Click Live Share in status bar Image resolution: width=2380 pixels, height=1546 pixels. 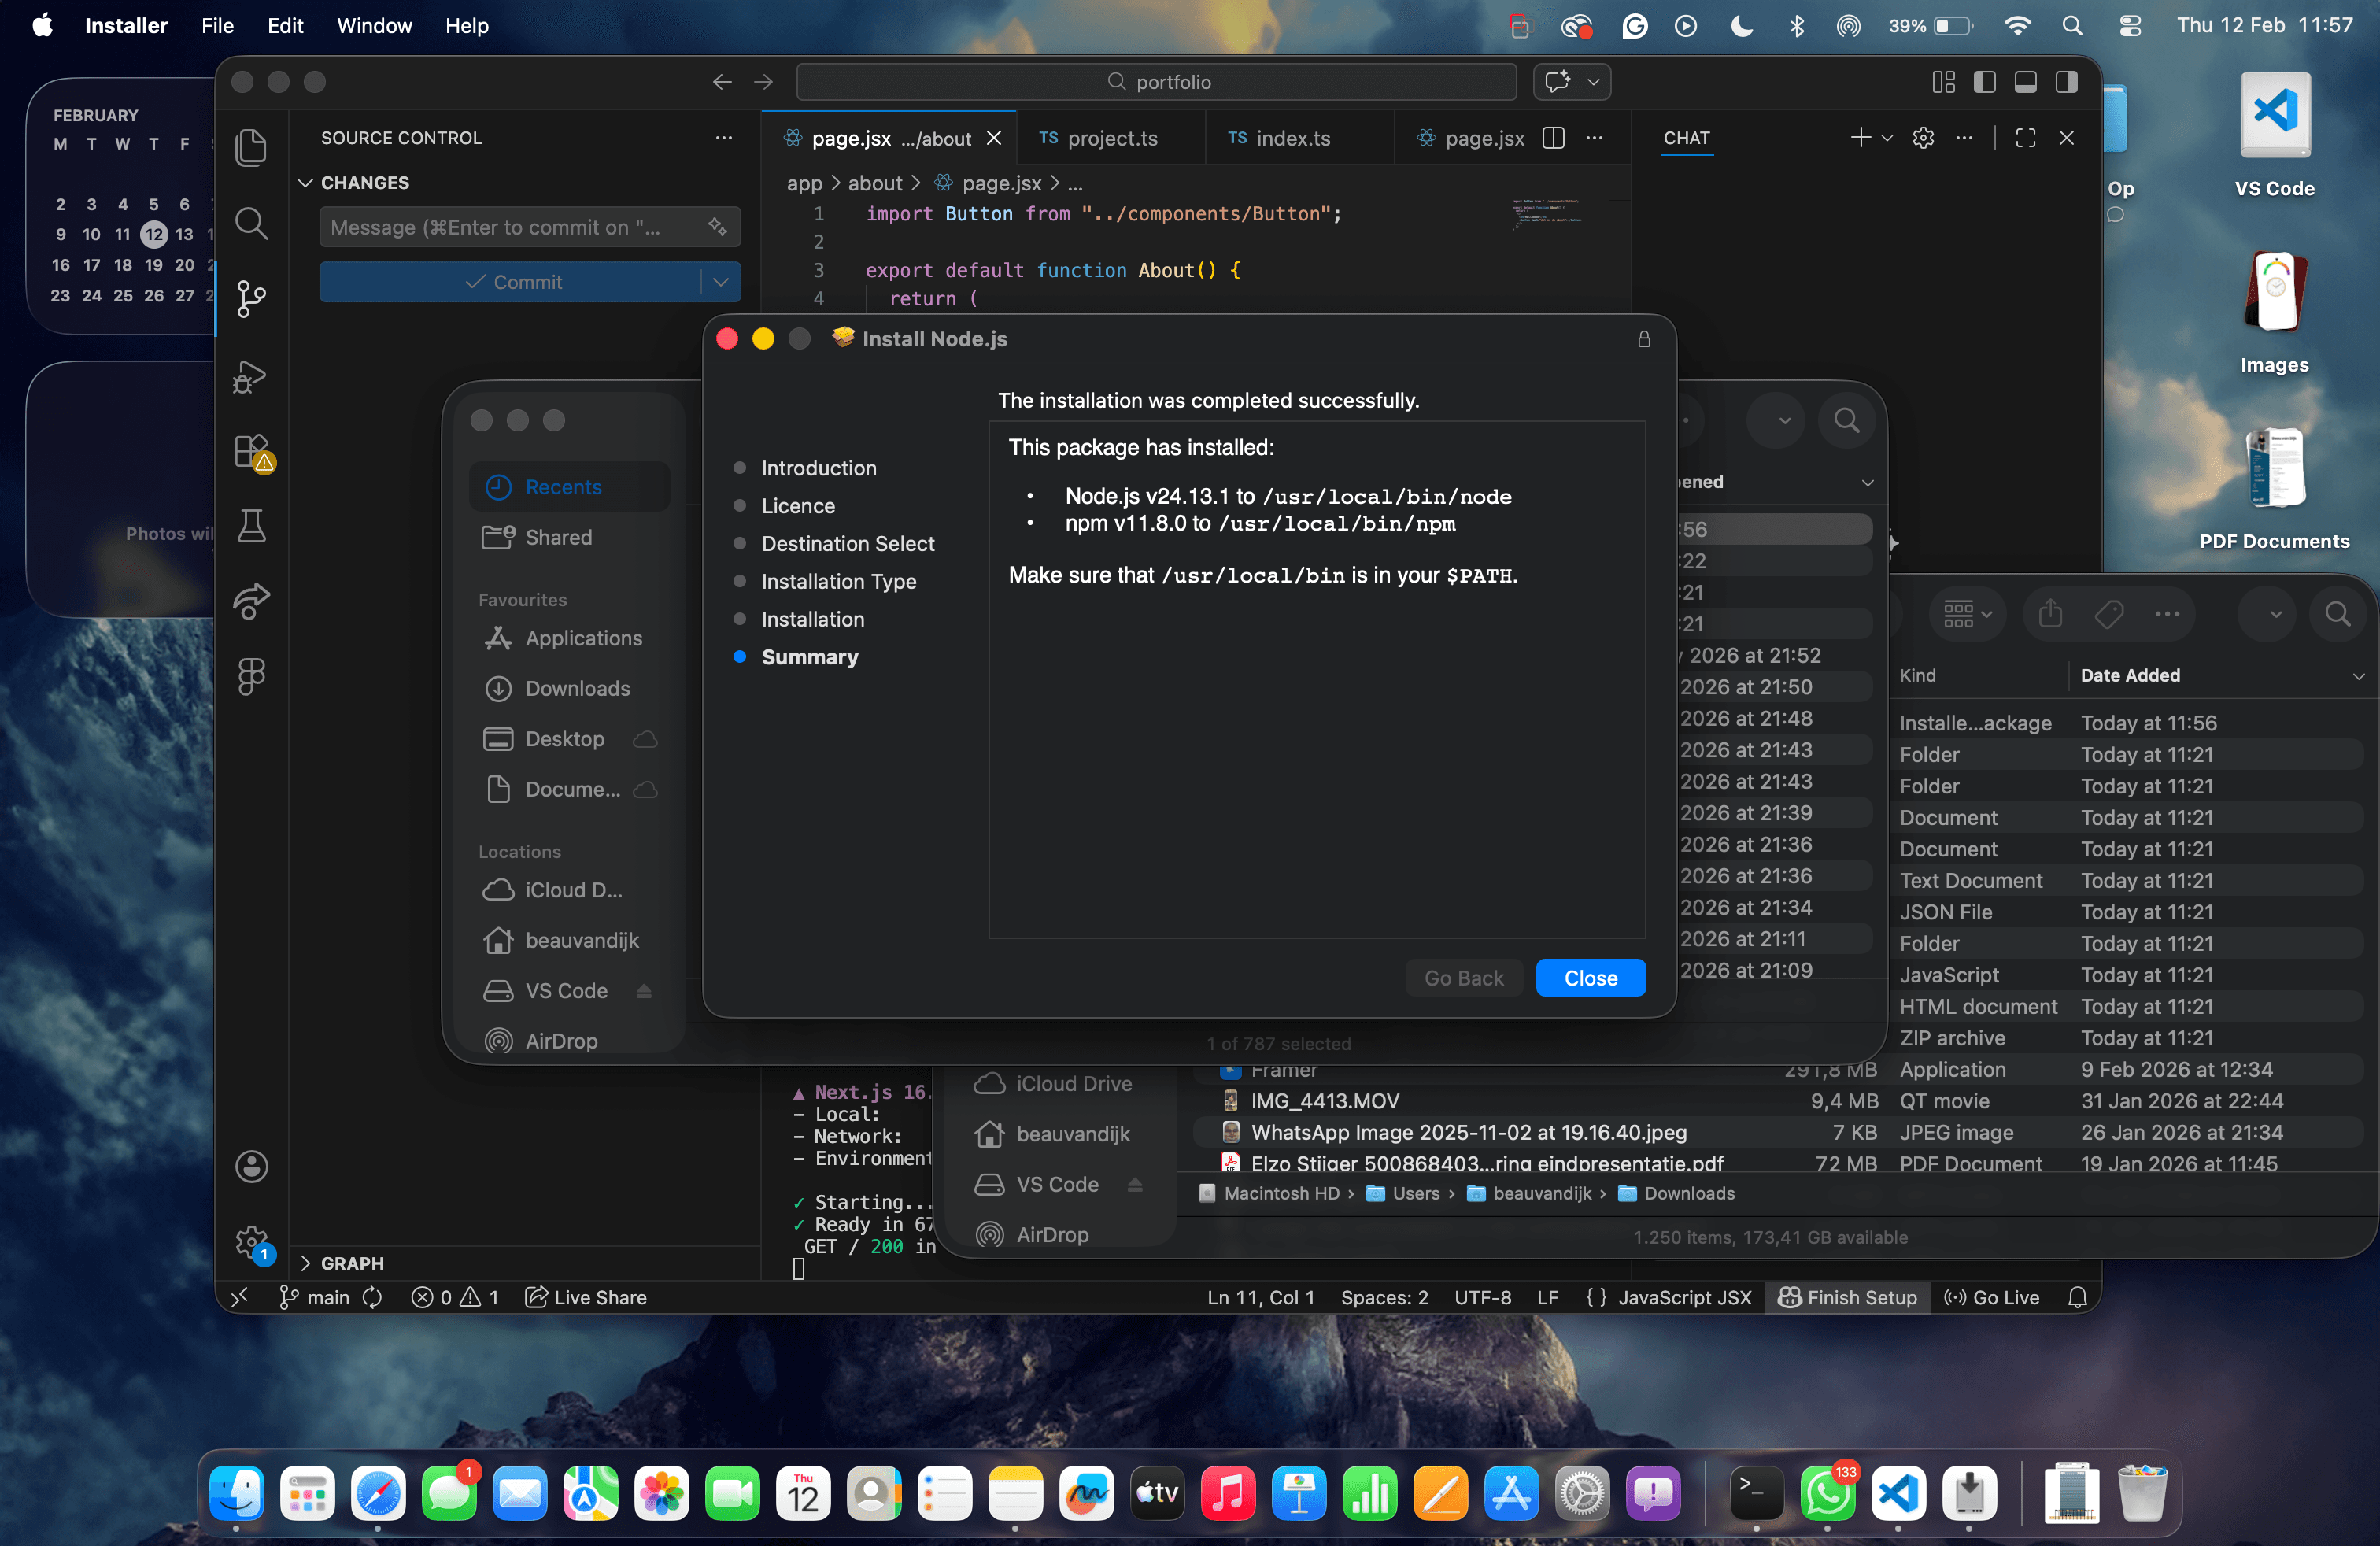click(x=586, y=1297)
